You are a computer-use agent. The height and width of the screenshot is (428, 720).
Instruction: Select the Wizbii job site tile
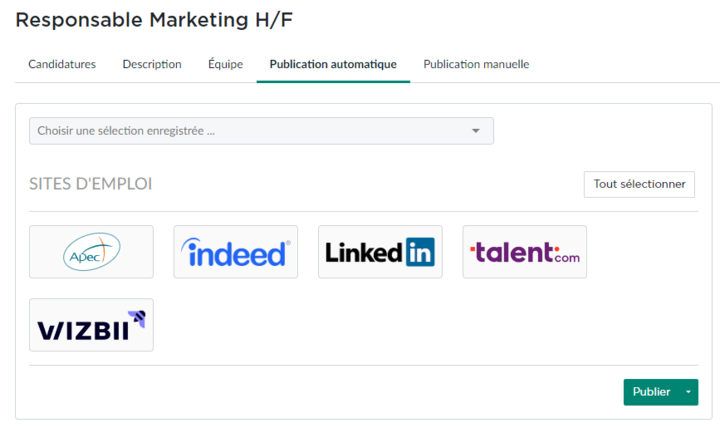[91, 325]
